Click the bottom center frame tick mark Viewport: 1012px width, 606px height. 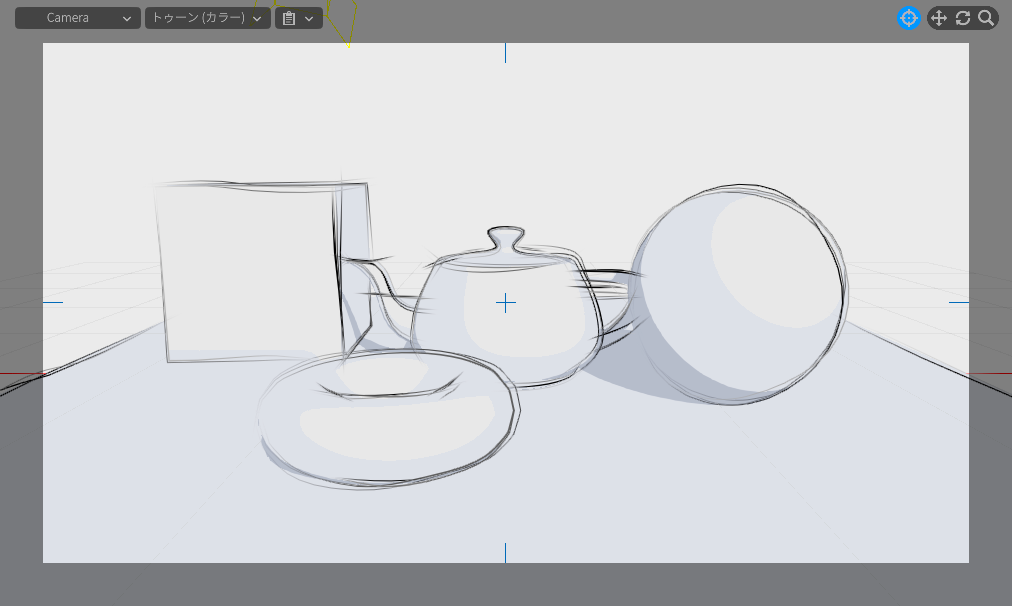point(505,552)
